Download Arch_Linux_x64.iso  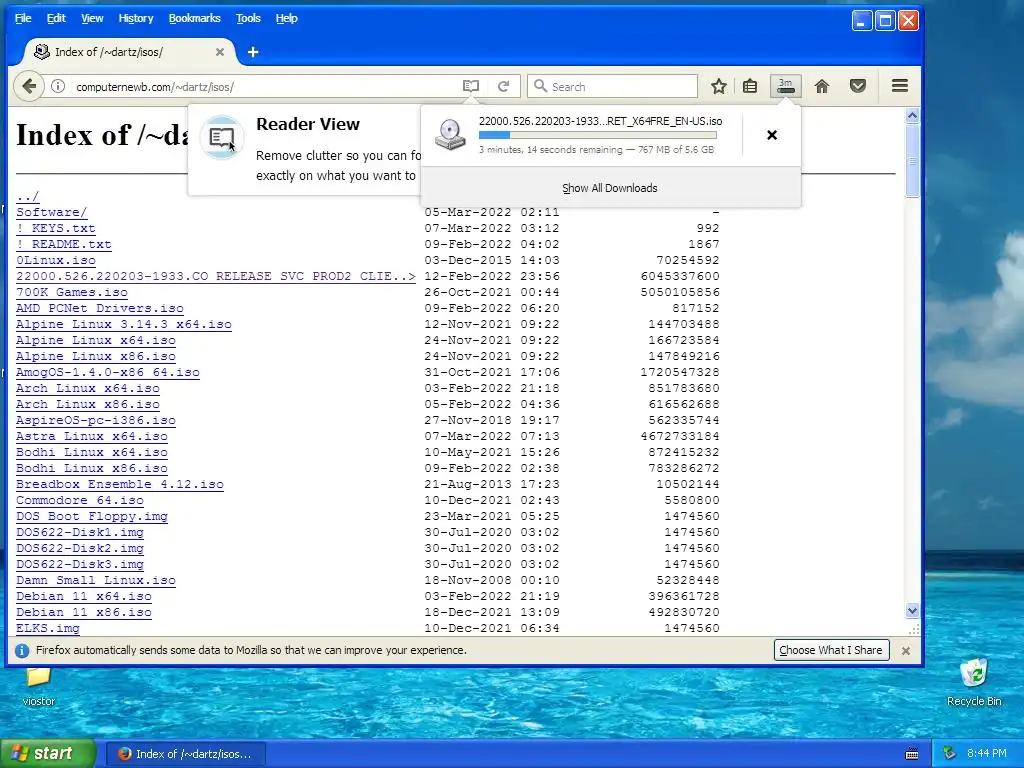[x=88, y=388]
